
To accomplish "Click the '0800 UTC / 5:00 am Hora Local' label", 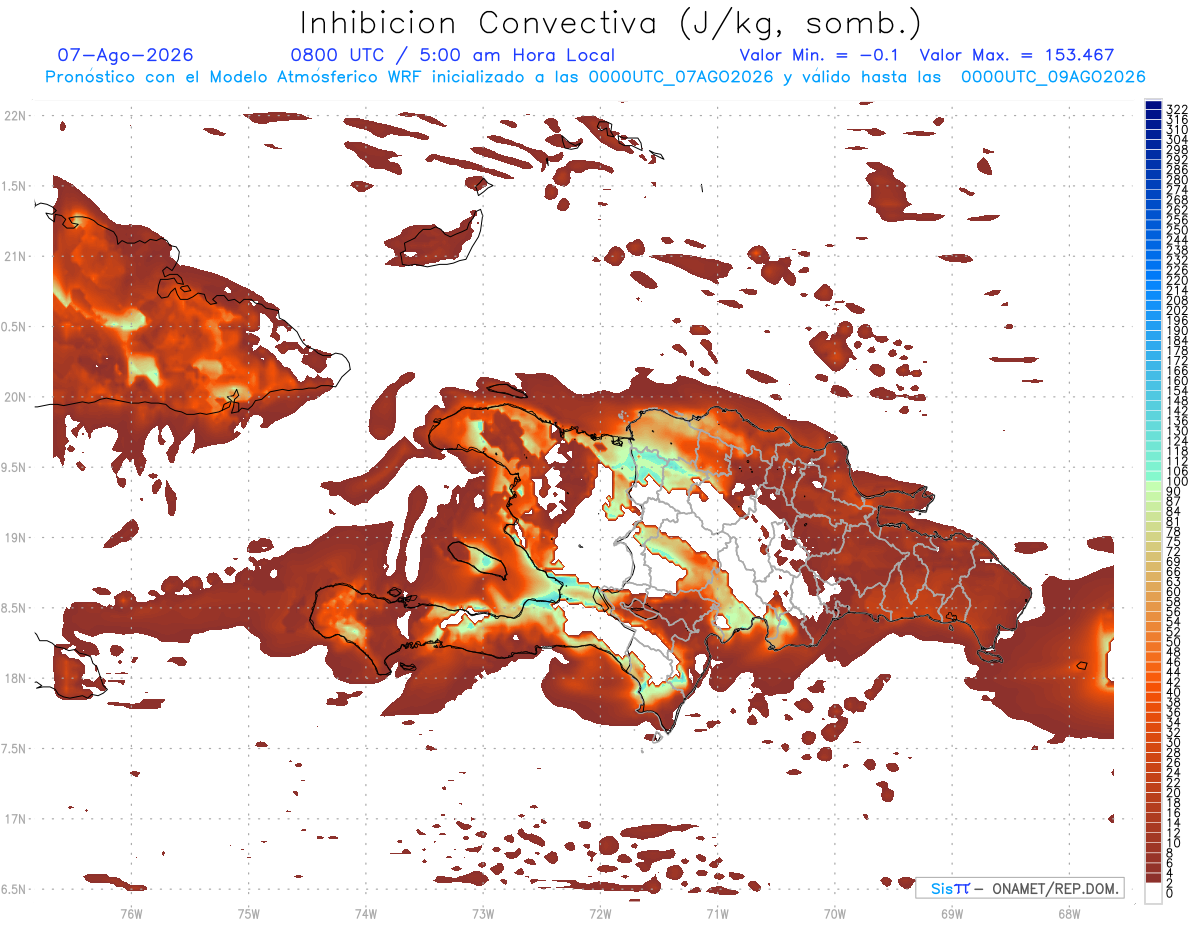I will [x=452, y=55].
